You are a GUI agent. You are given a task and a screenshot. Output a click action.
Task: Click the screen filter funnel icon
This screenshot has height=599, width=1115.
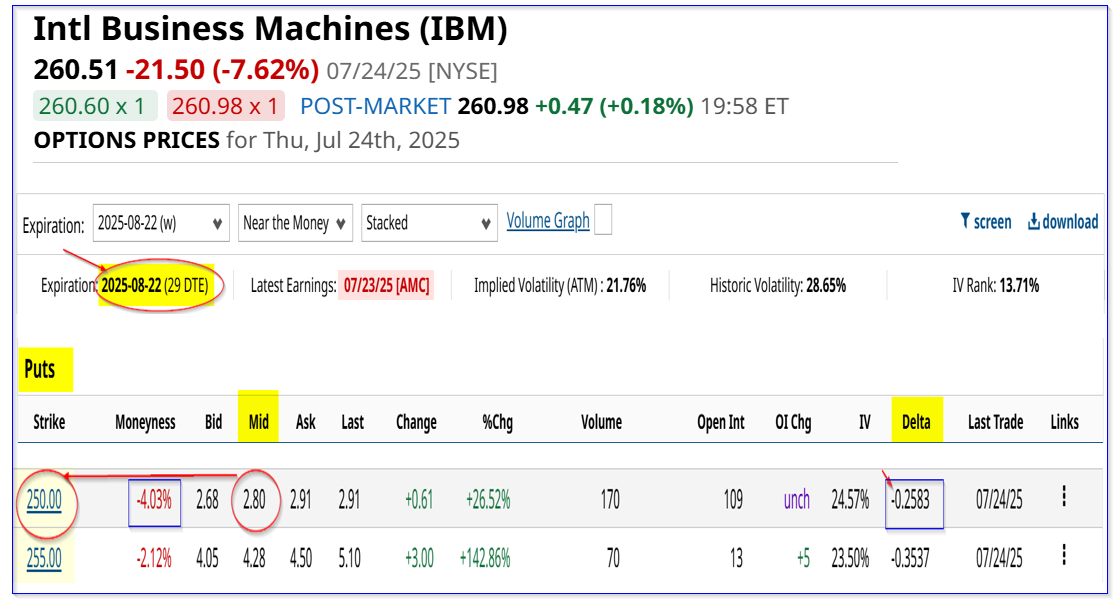point(965,221)
